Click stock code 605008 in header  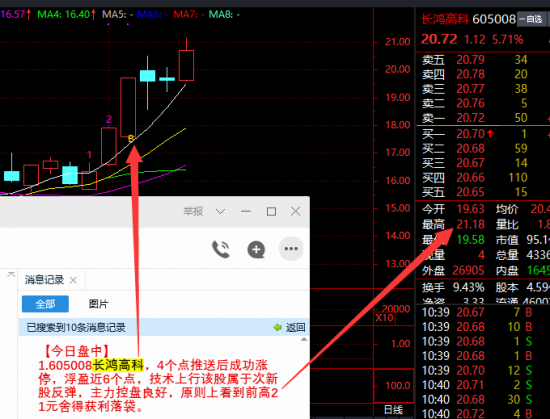pyautogui.click(x=494, y=19)
